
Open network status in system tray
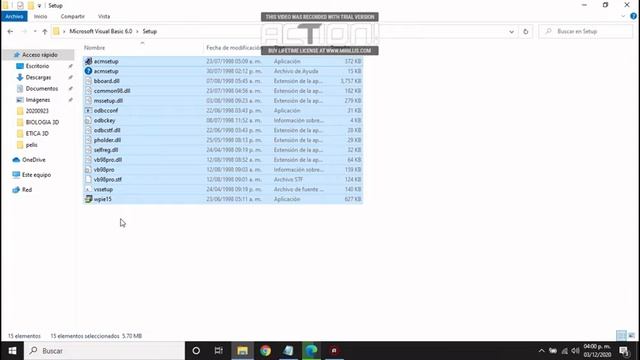564,351
